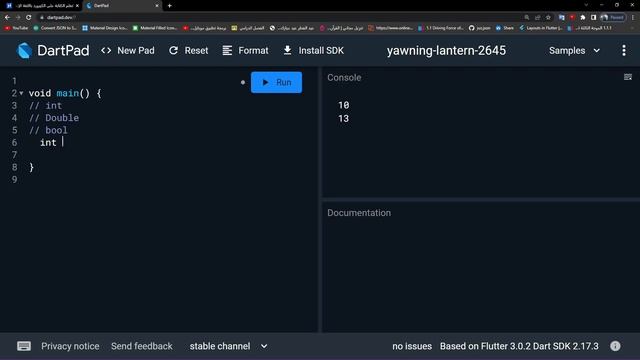Click the // bool comment line
Screen dimensions: 640x360
(x=48, y=130)
